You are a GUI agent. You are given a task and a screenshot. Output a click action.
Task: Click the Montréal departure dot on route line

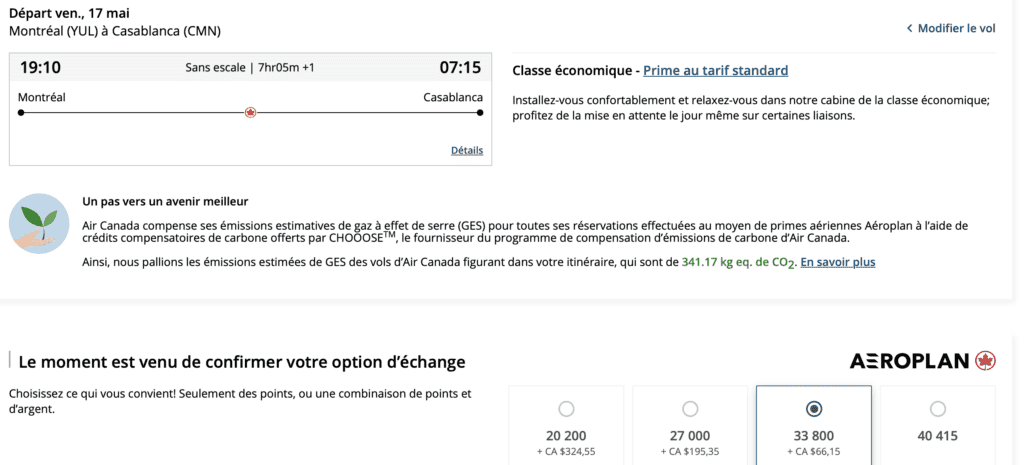click(21, 112)
